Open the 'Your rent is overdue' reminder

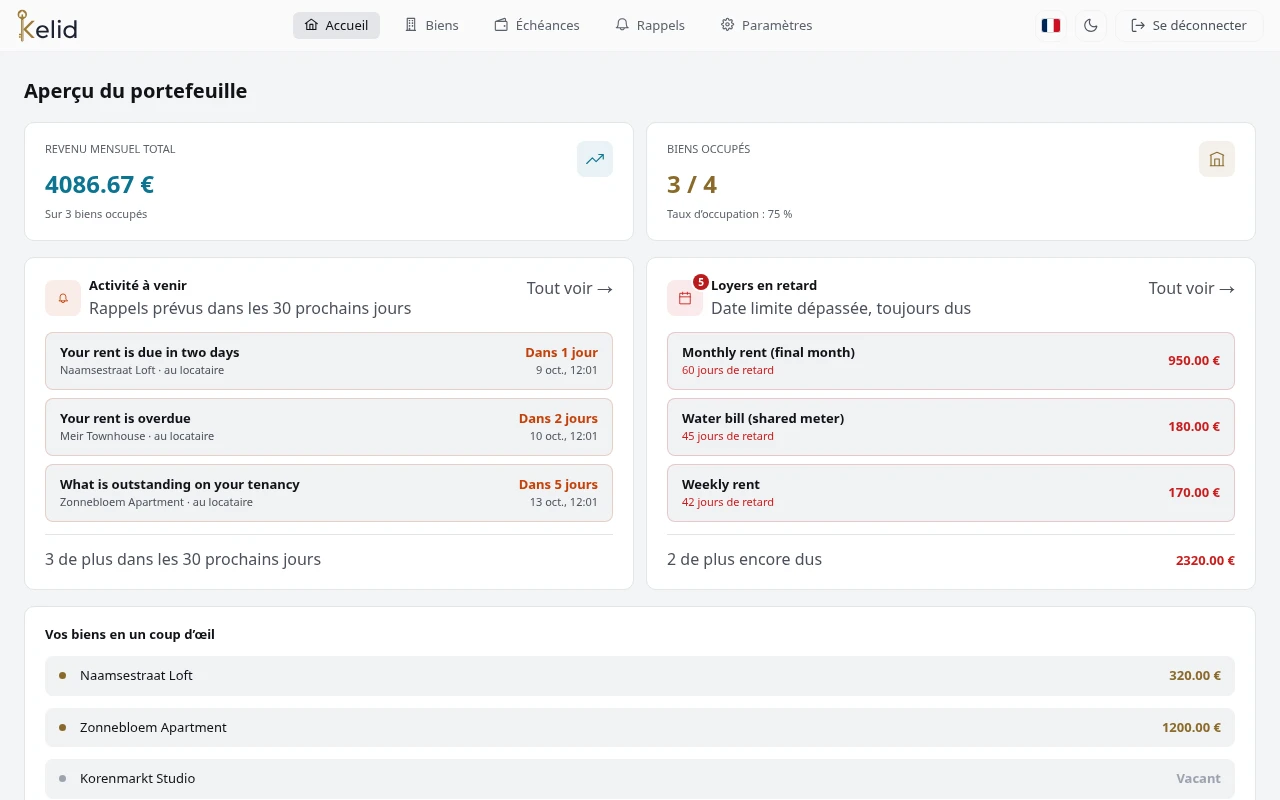tap(329, 427)
